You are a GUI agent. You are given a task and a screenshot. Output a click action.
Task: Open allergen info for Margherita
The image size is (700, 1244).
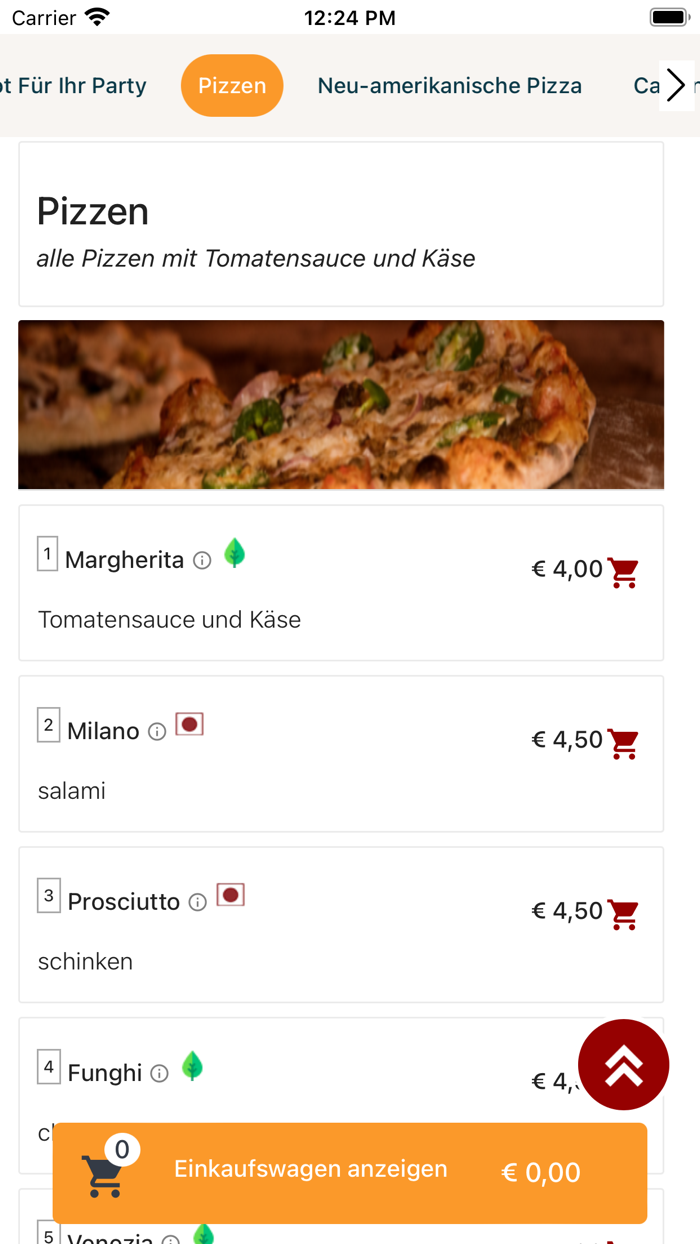(201, 560)
